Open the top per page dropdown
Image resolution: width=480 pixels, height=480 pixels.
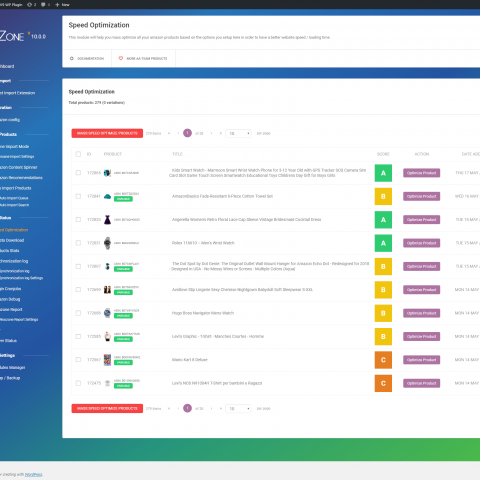click(x=238, y=133)
